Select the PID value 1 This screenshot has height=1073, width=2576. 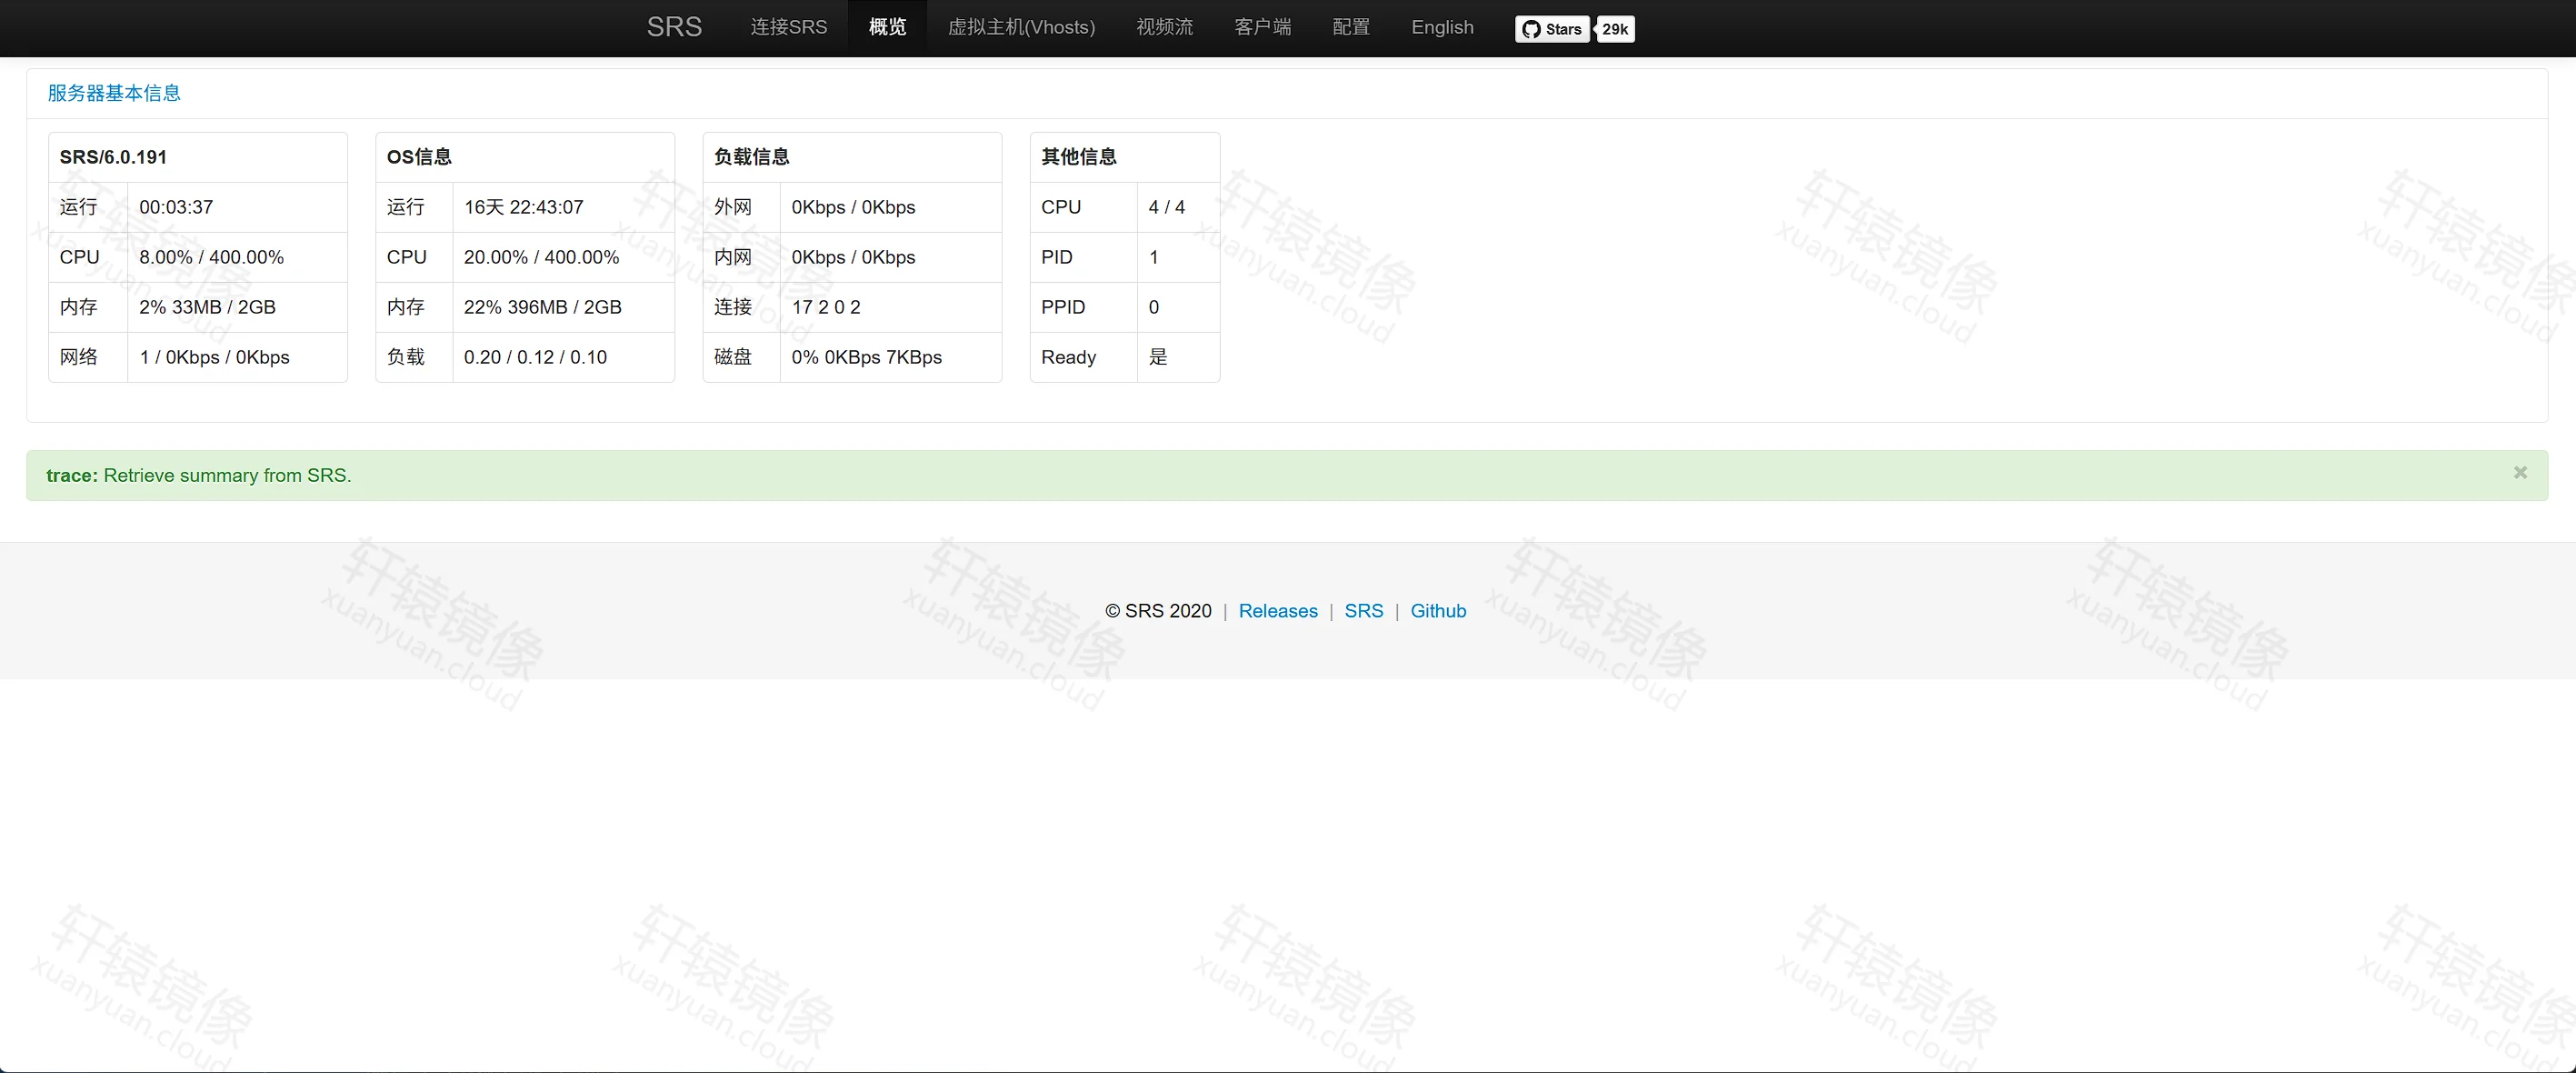point(1153,257)
